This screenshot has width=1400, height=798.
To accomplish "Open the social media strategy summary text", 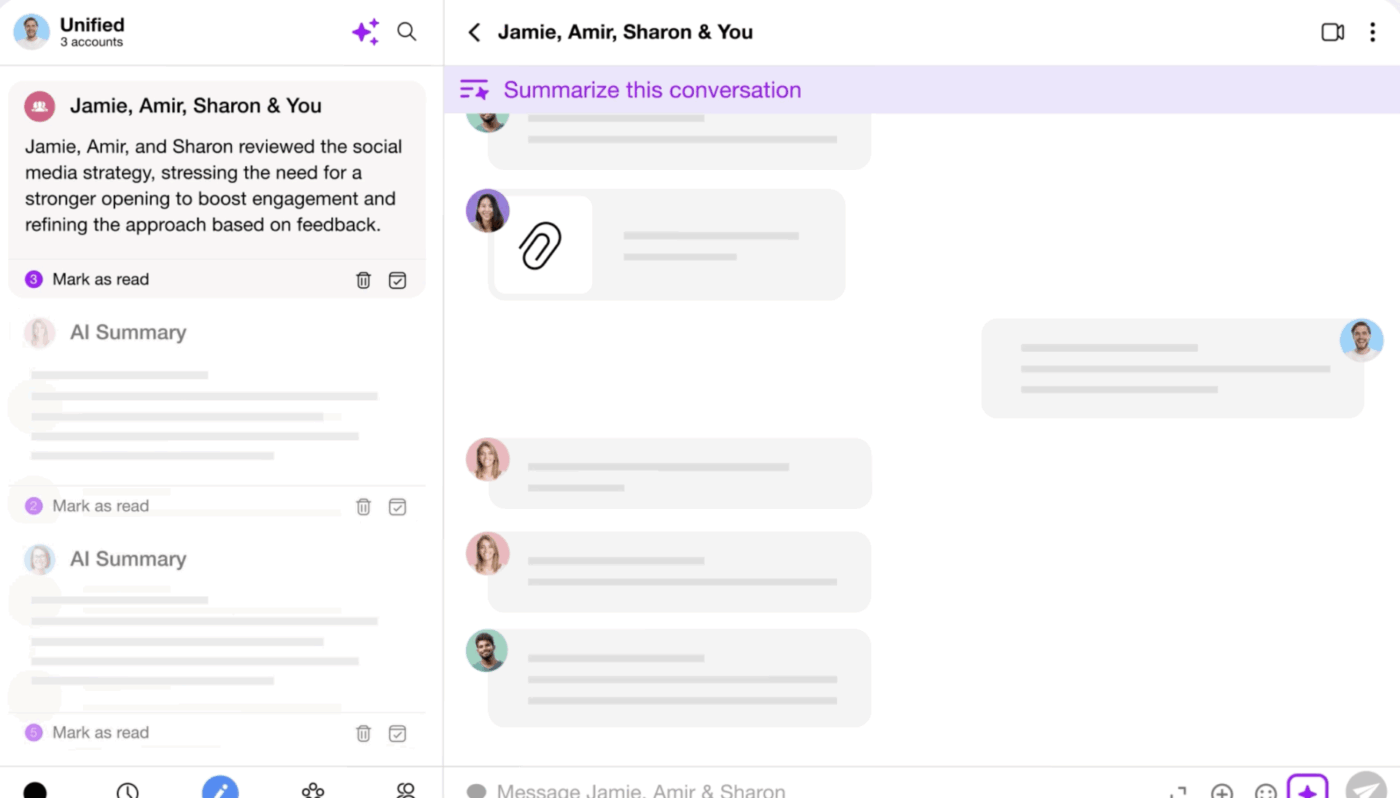I will [214, 186].
